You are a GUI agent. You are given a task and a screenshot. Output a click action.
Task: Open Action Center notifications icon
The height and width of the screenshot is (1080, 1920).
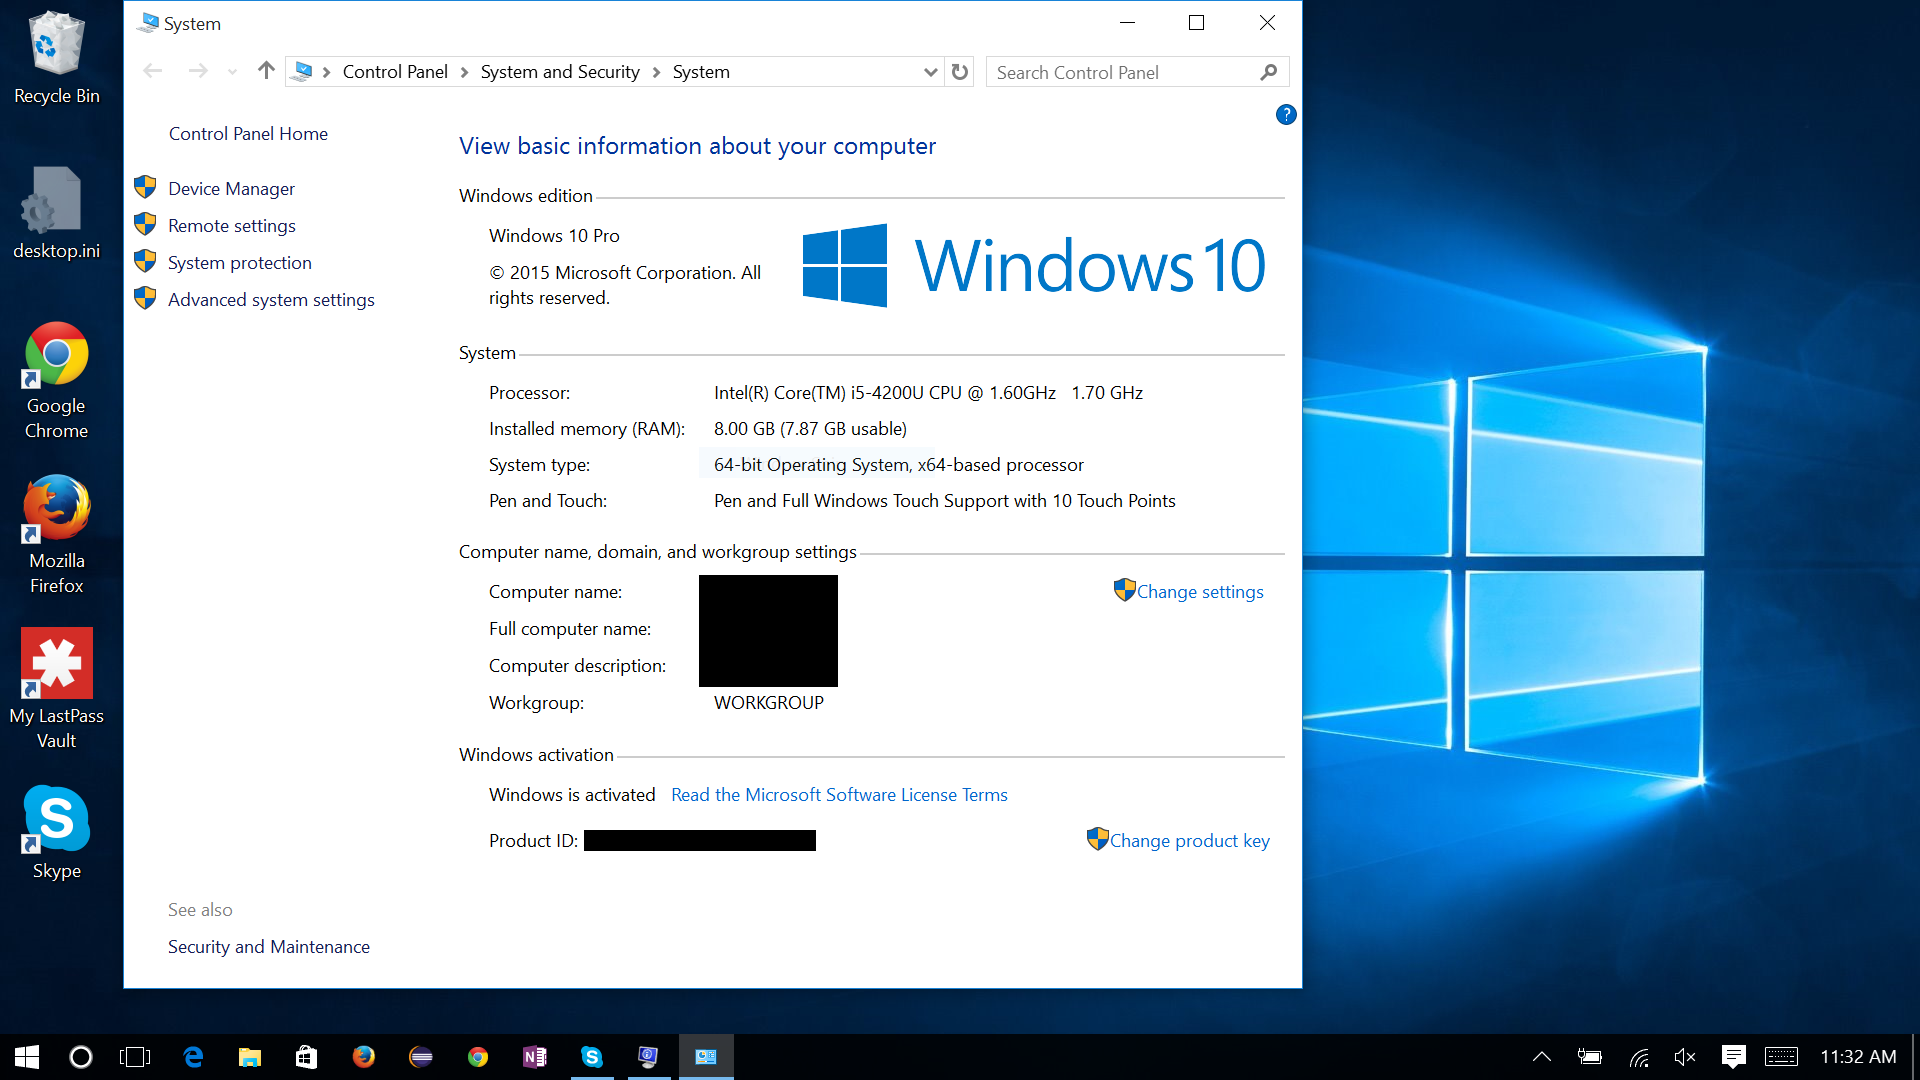coord(1733,1057)
